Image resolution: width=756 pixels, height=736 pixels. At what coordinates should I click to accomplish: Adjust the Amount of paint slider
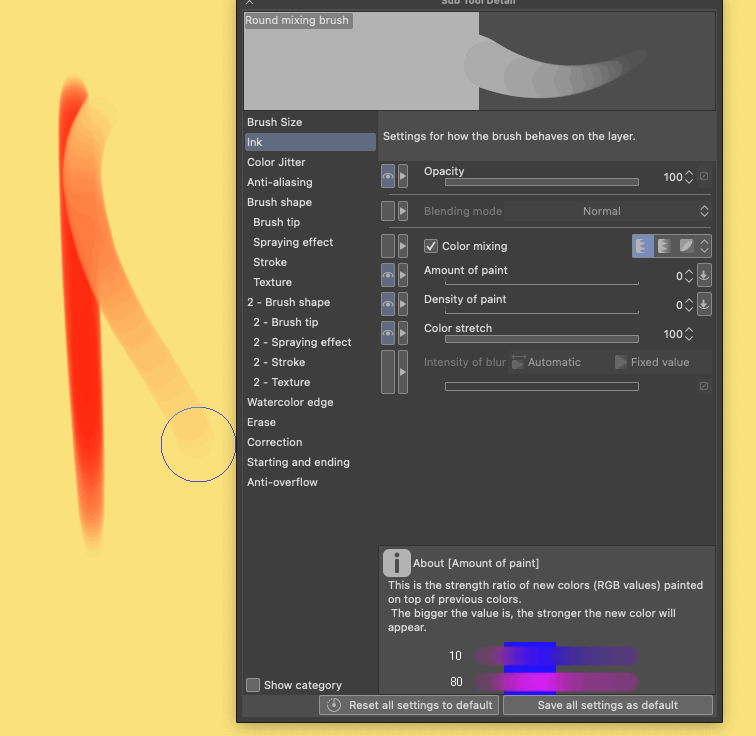tap(541, 282)
